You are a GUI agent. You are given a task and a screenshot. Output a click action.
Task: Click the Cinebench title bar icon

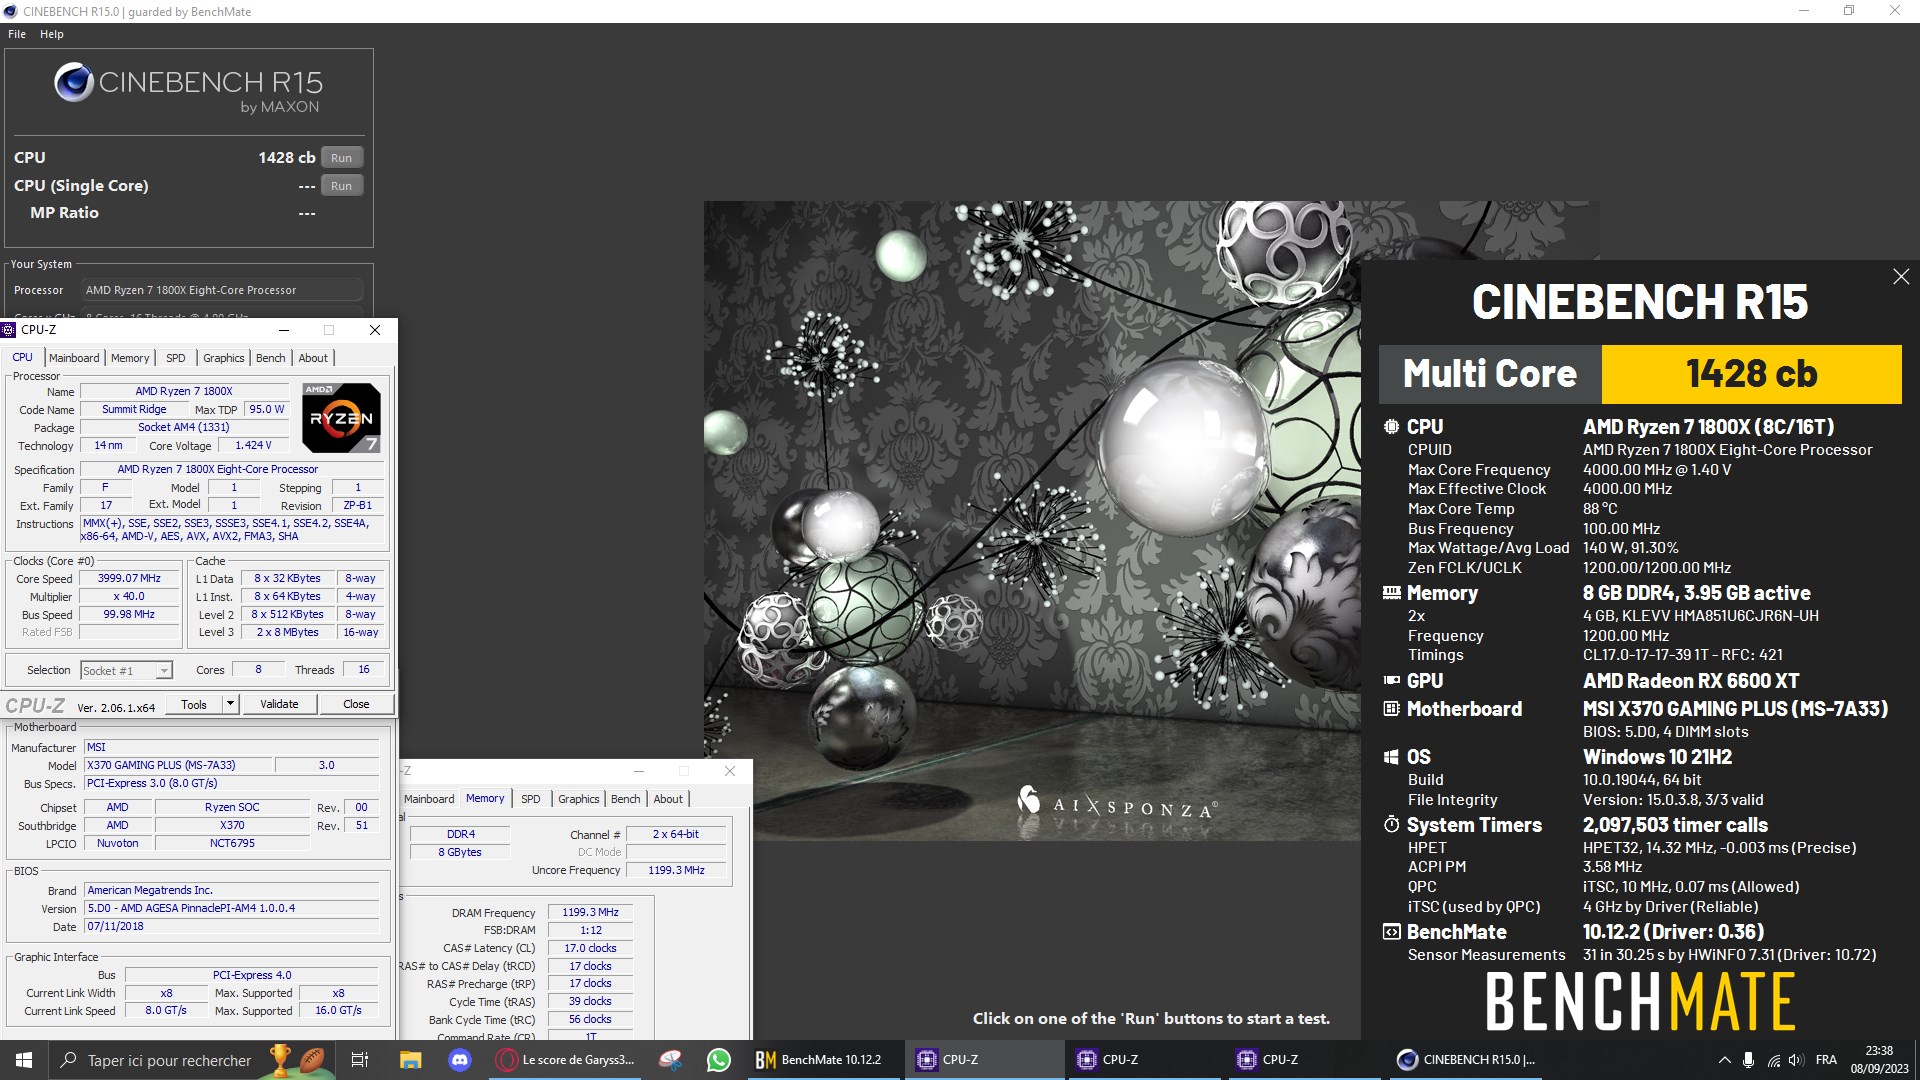point(10,11)
